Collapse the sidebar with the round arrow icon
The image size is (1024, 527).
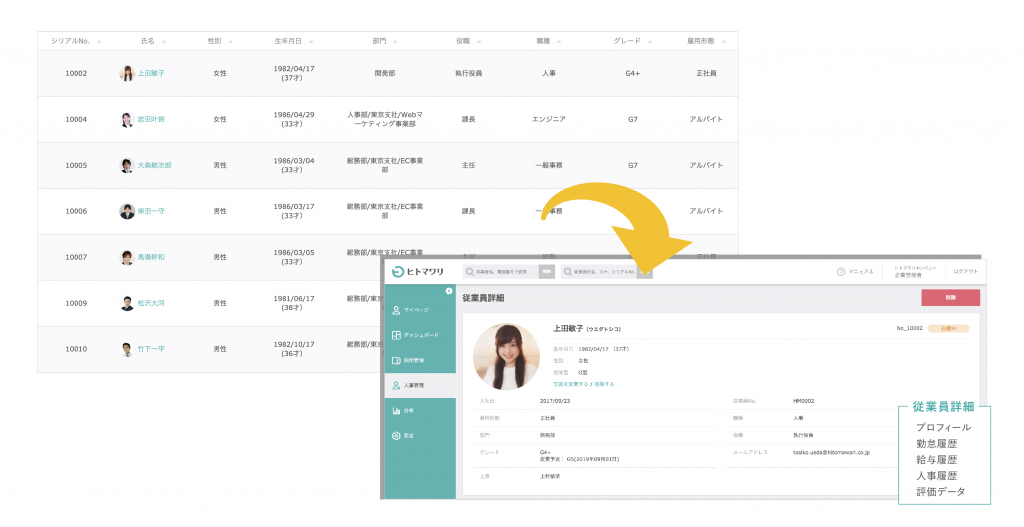(x=449, y=291)
